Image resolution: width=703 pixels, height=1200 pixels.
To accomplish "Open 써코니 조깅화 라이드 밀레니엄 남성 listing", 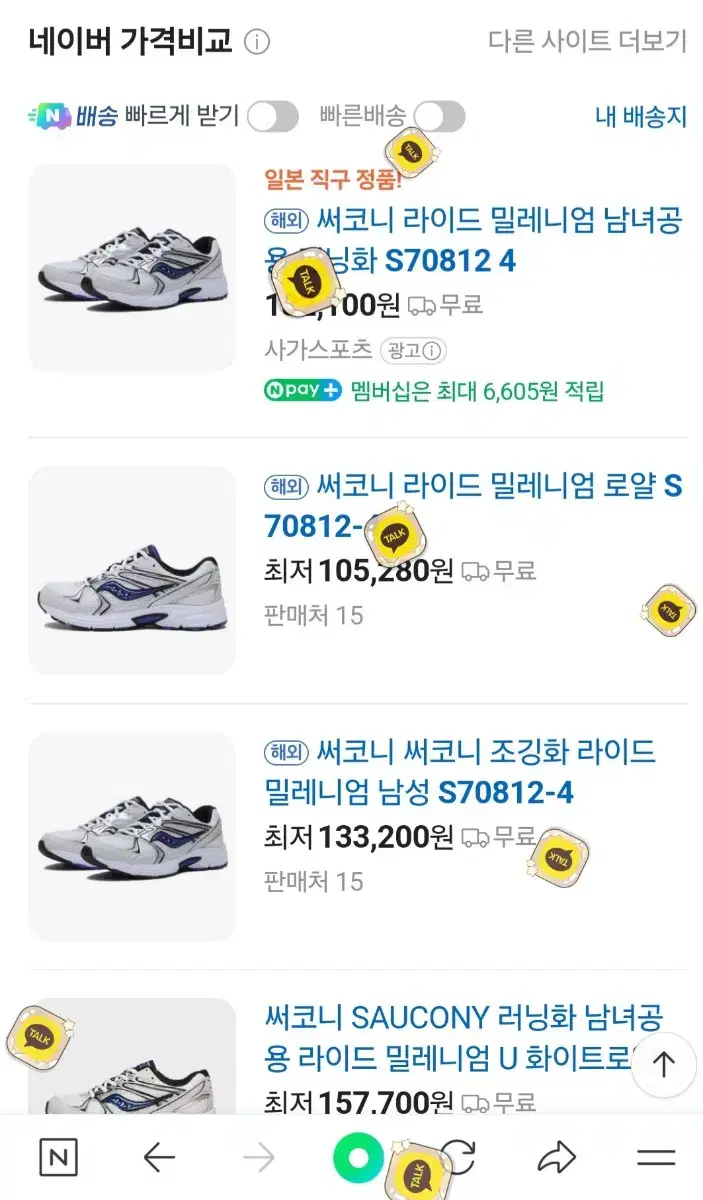I will [460, 772].
